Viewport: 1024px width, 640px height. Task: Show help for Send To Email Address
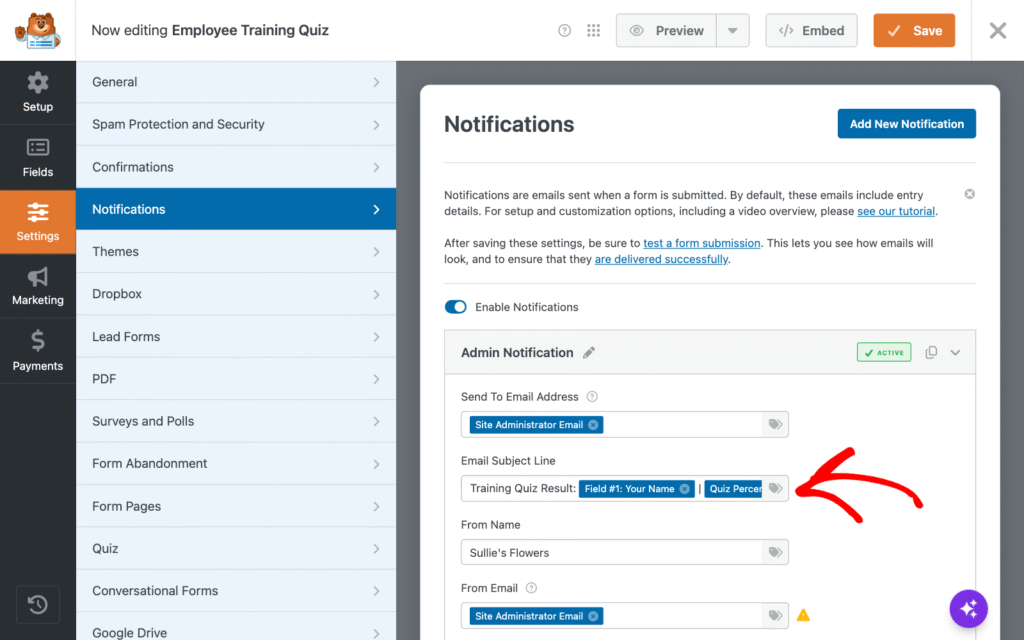pos(592,396)
